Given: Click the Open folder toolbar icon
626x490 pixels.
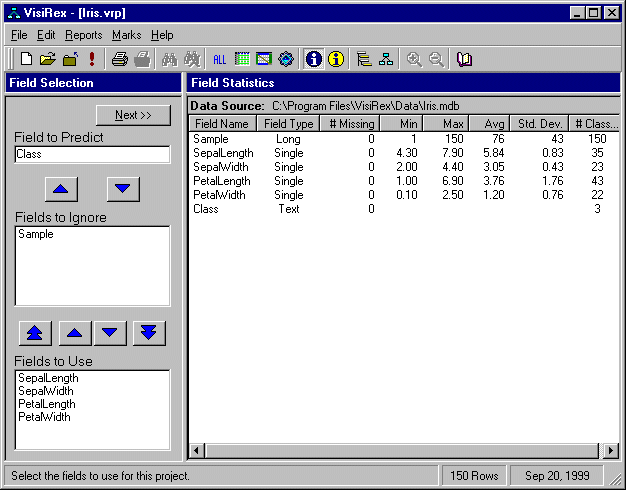Looking at the screenshot, I should (48, 59).
